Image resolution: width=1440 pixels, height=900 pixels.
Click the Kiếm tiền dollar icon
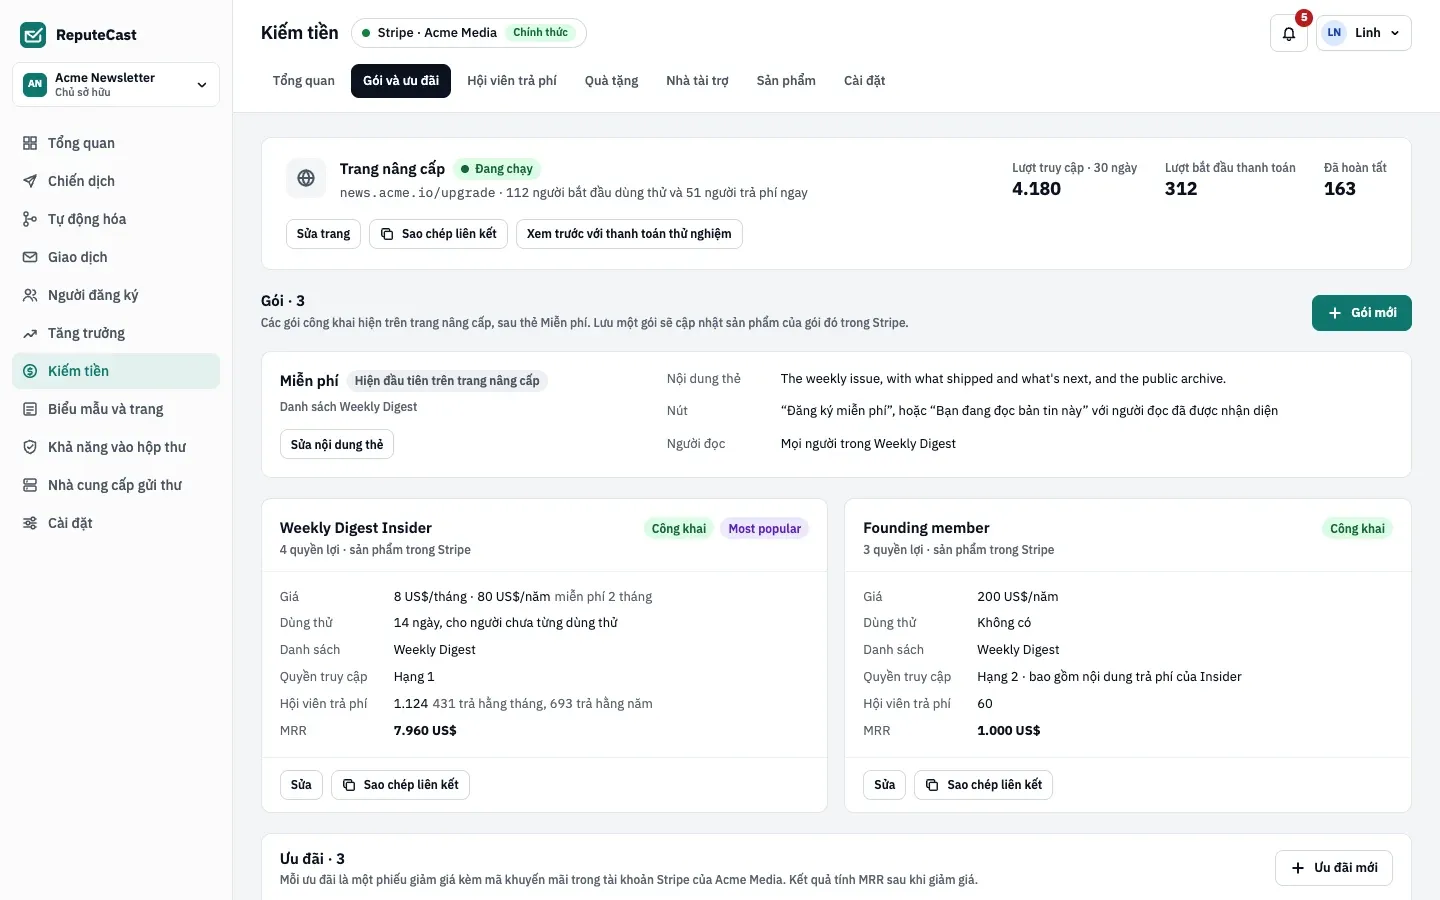click(30, 371)
